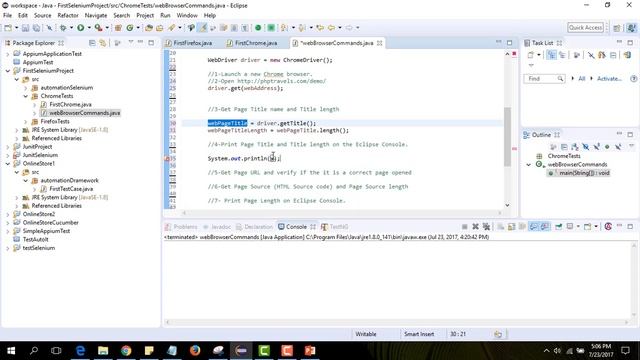
Task: Click the Save icon in toolbar
Action: click(x=25, y=28)
